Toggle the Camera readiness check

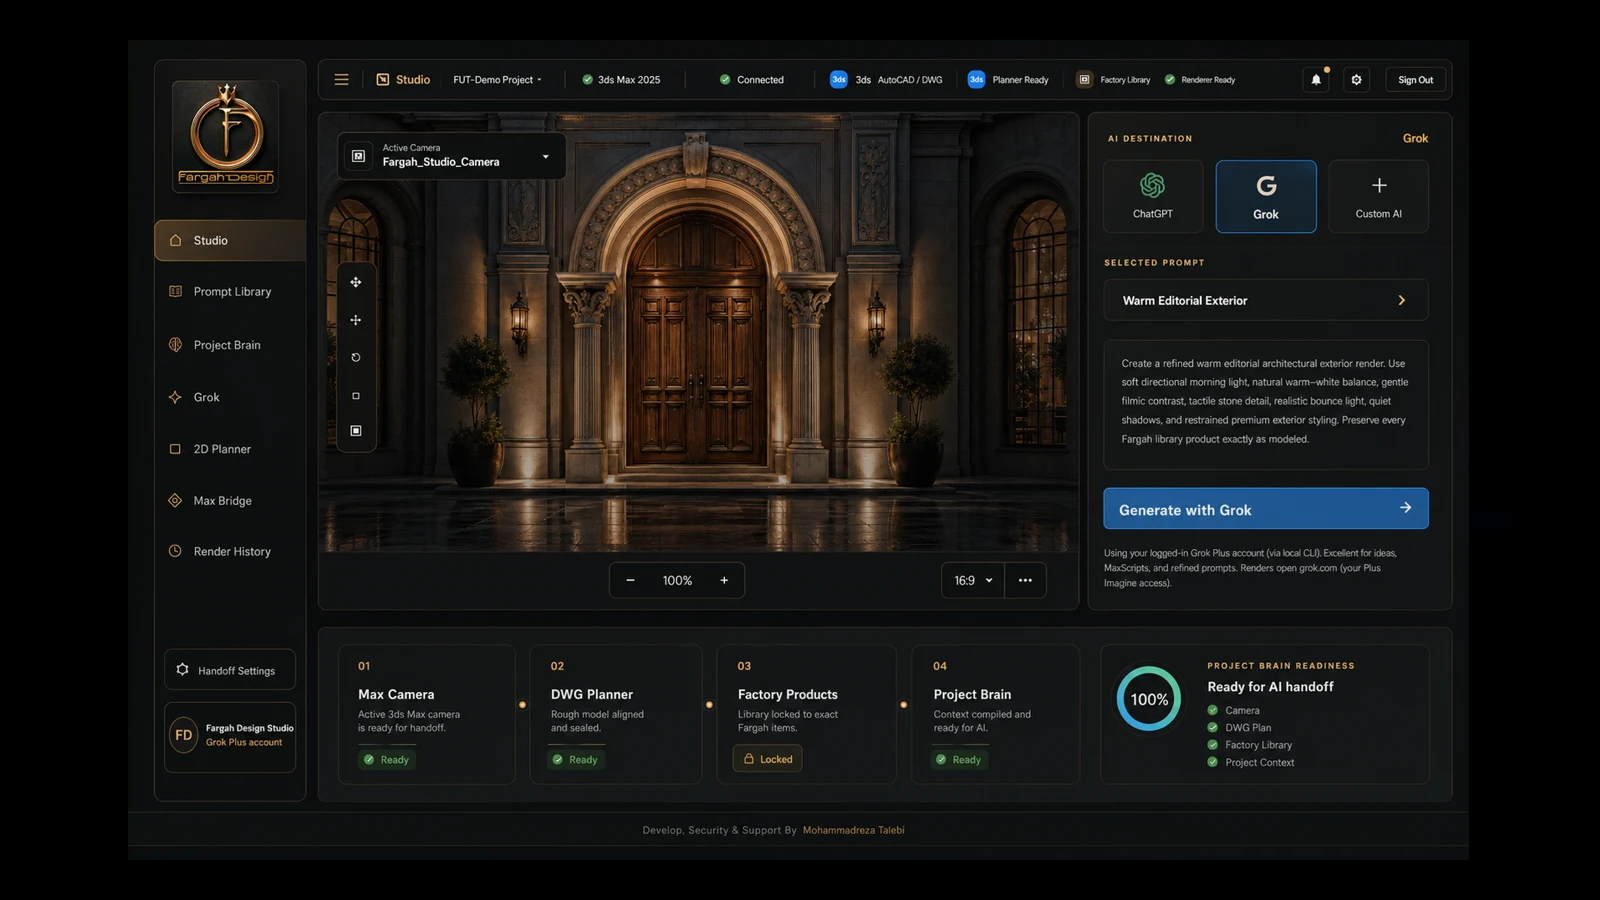(x=1213, y=711)
